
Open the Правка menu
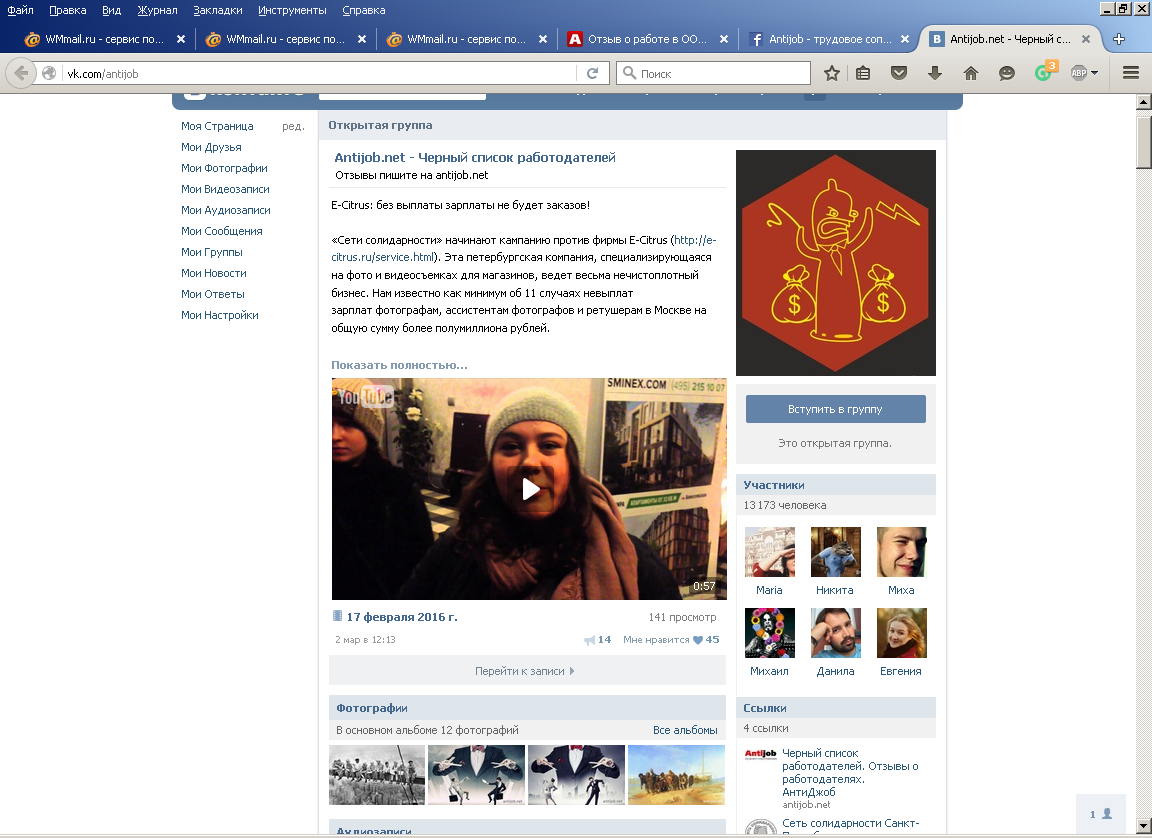coord(68,10)
